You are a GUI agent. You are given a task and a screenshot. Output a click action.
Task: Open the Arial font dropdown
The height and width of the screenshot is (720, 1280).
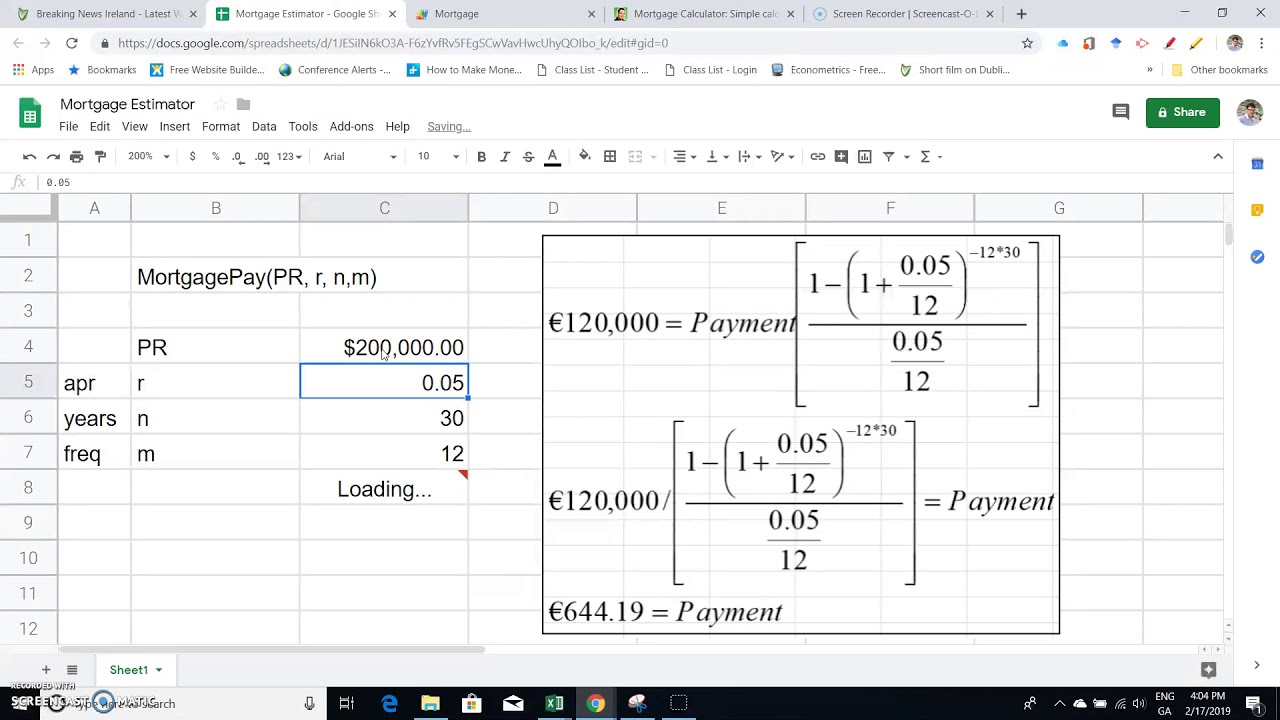360,156
